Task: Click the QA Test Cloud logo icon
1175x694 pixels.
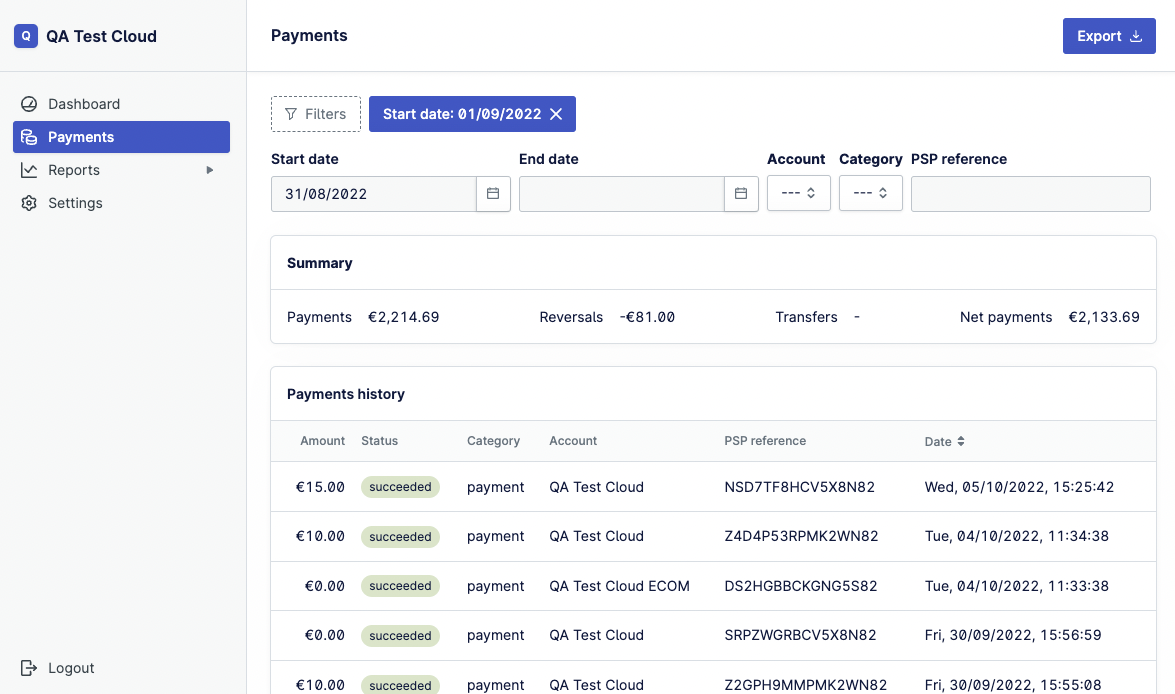Action: 26,36
